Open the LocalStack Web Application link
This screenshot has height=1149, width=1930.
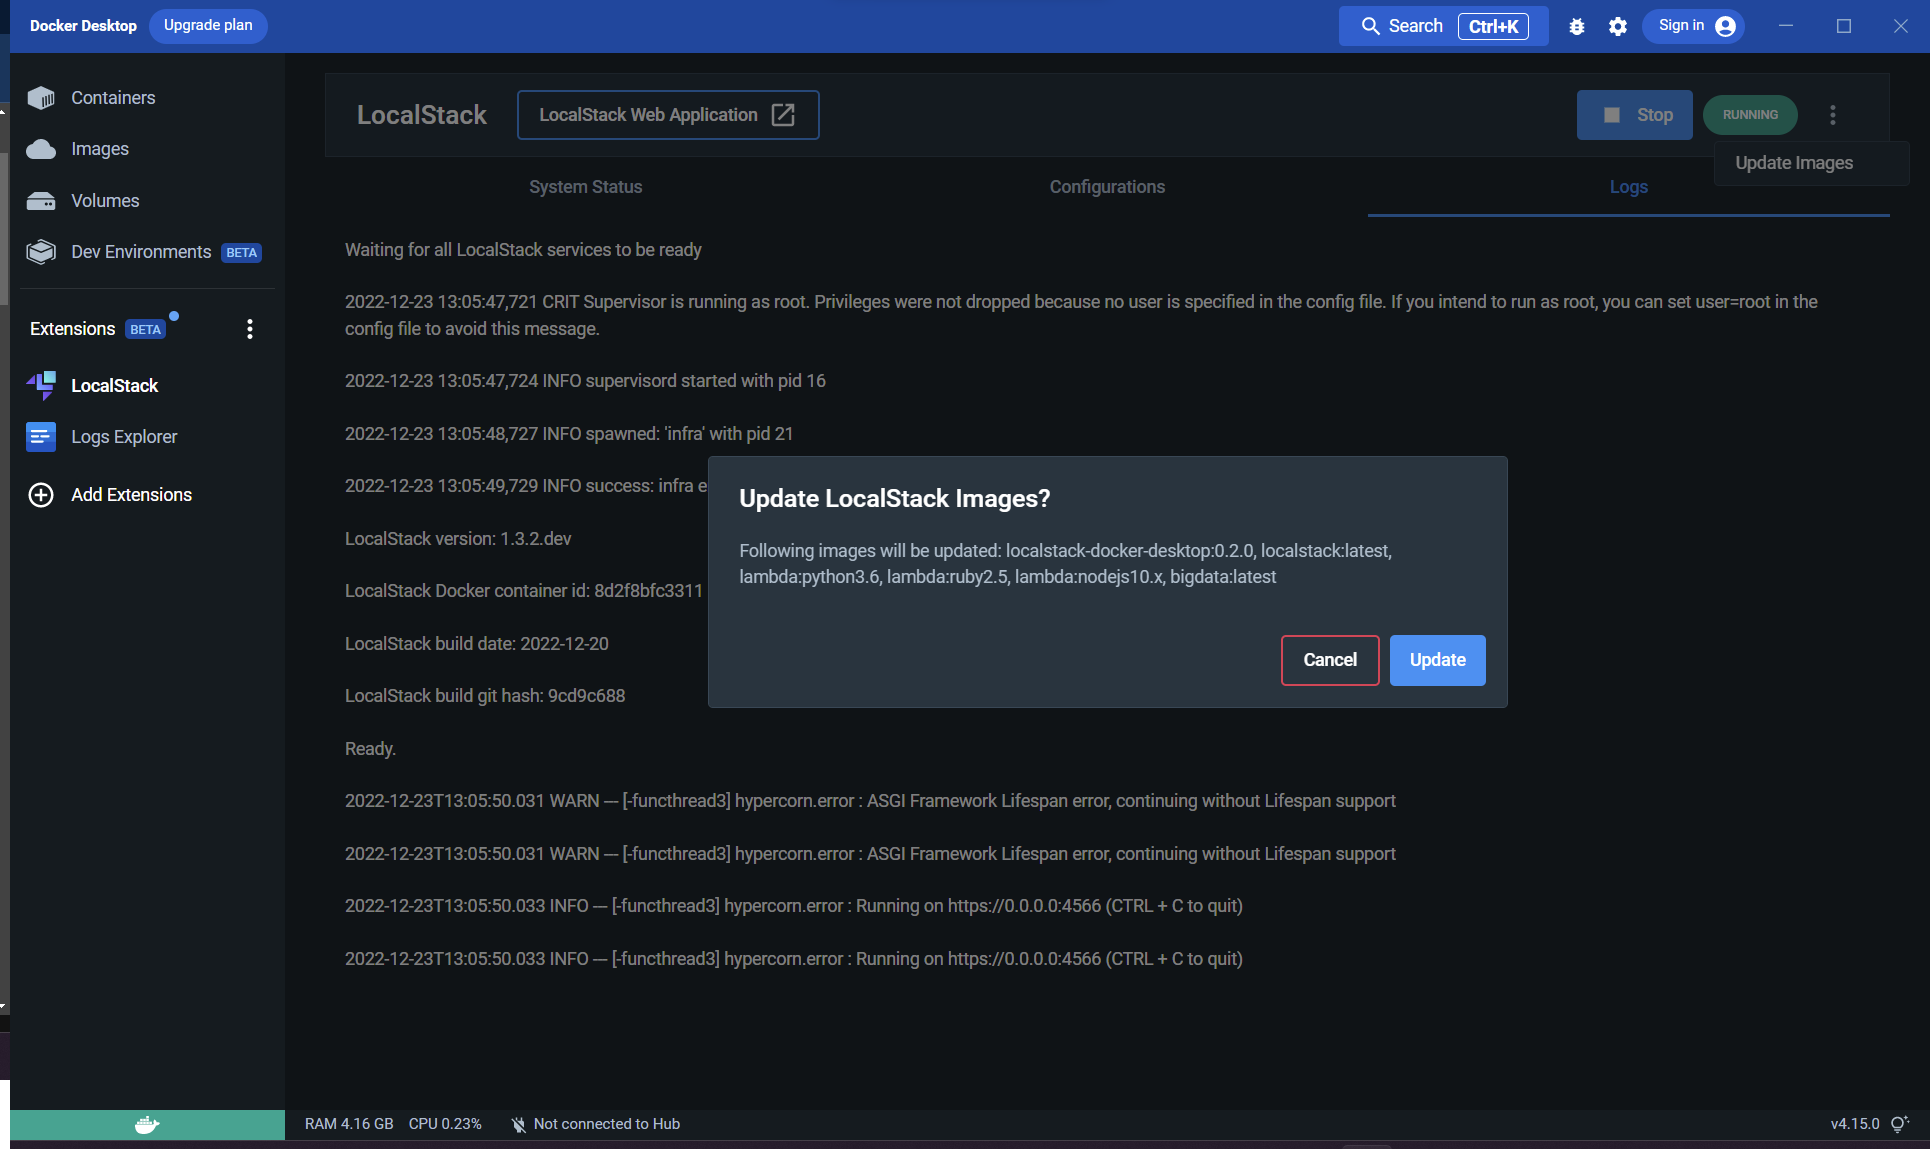coord(667,115)
